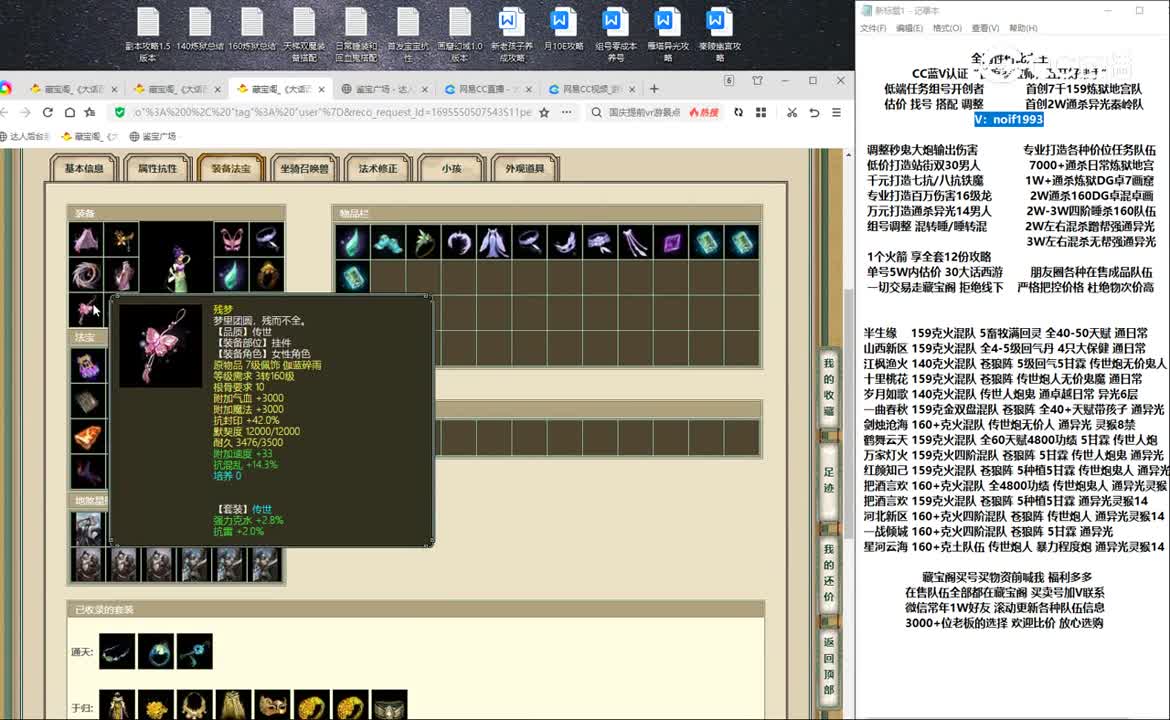Click the golden flower hairpin equipment icon
The height and width of the screenshot is (720, 1170).
coord(121,240)
